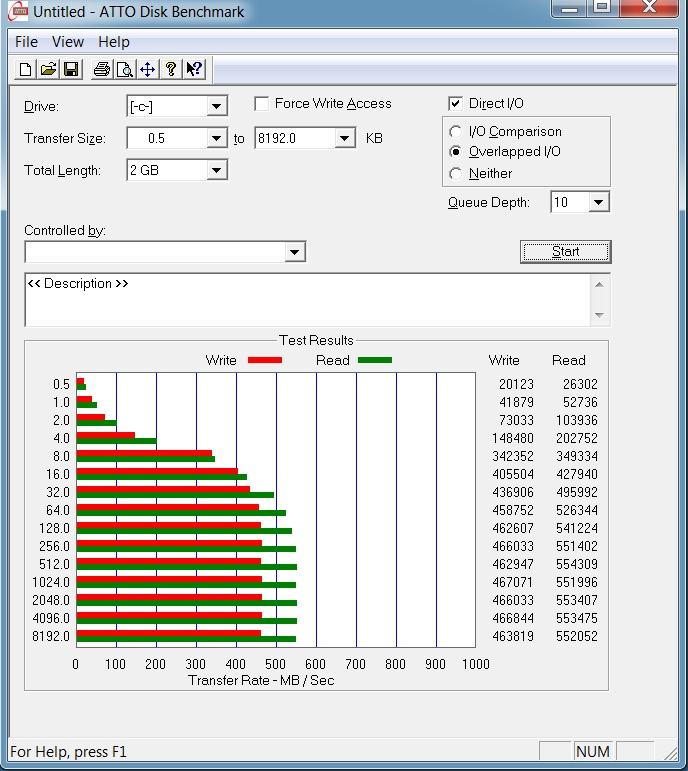This screenshot has height=771, width=688.
Task: Choose the Neither radio option
Action: 456,174
